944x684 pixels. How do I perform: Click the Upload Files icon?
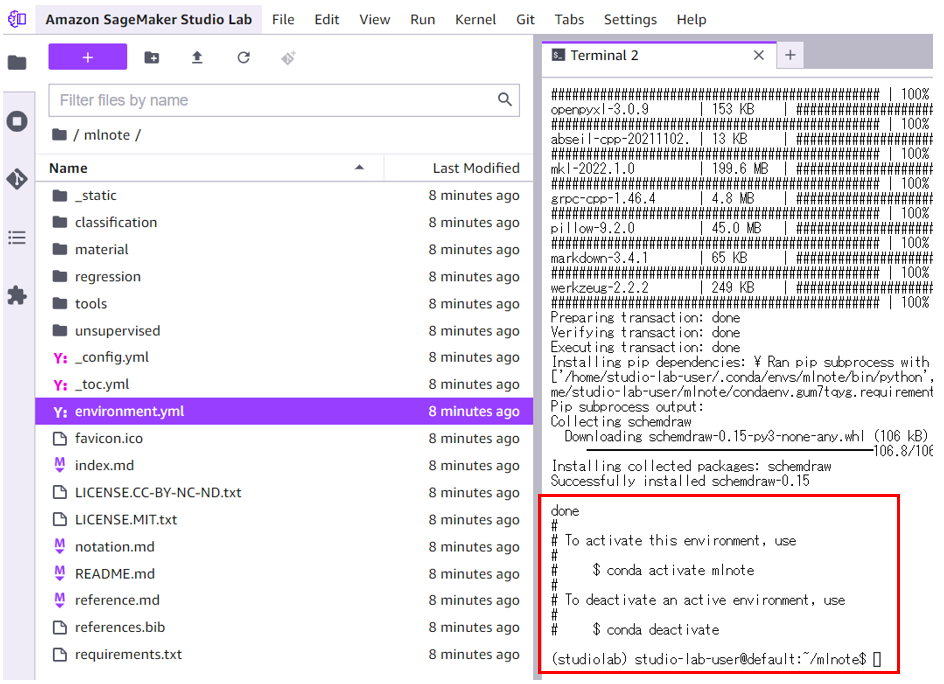click(x=197, y=58)
